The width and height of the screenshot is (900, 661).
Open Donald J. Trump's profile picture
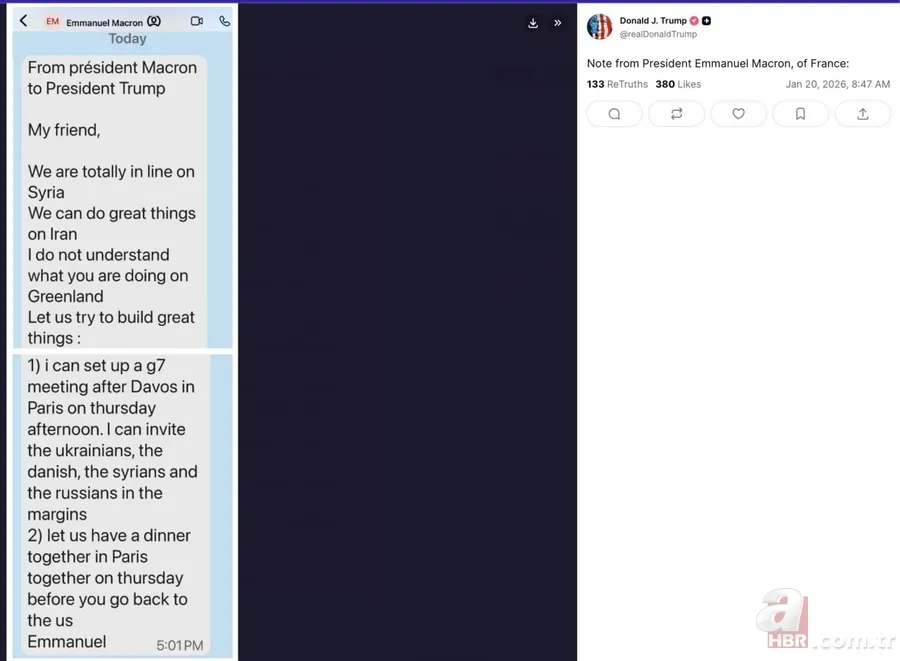[599, 27]
